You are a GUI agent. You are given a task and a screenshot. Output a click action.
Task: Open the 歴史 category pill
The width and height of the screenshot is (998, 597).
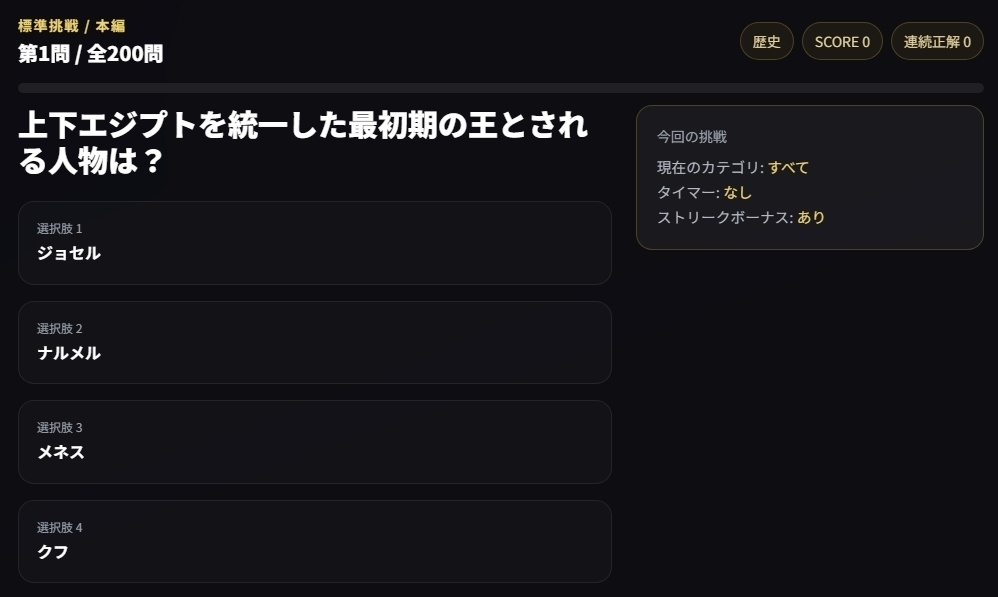click(766, 41)
